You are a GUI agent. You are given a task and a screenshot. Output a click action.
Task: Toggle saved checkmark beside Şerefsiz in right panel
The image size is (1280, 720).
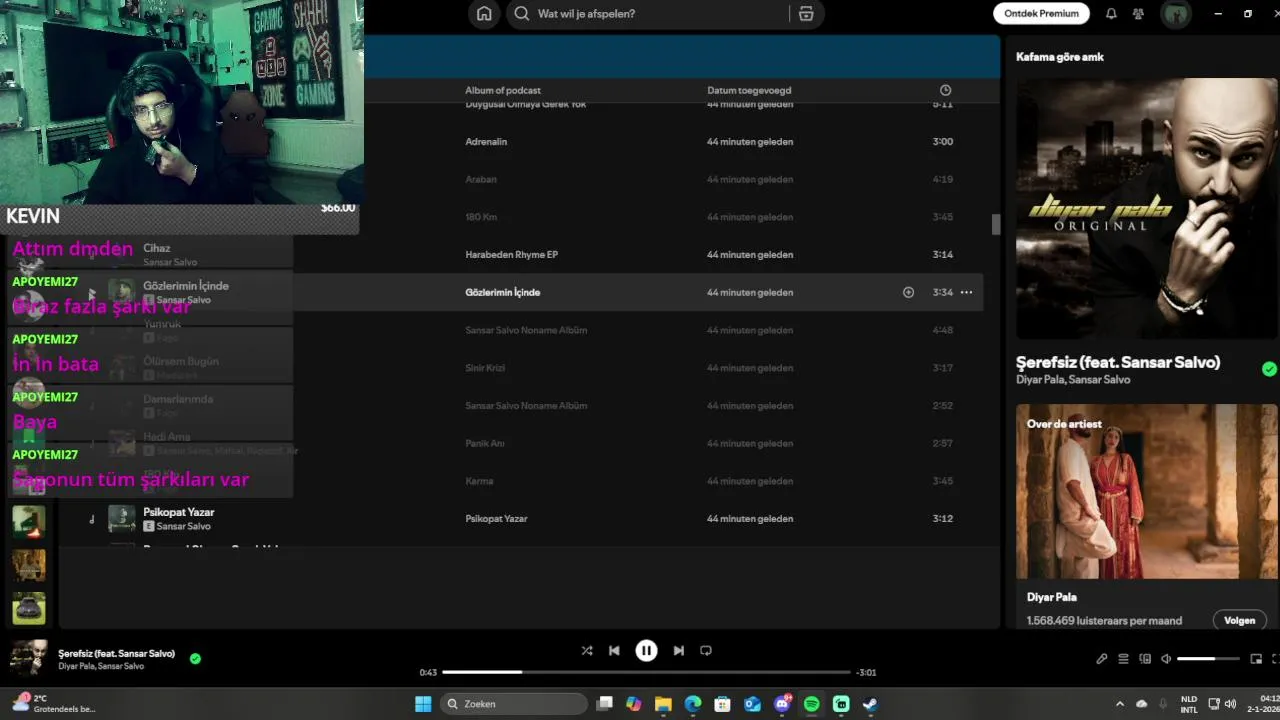pos(1269,369)
